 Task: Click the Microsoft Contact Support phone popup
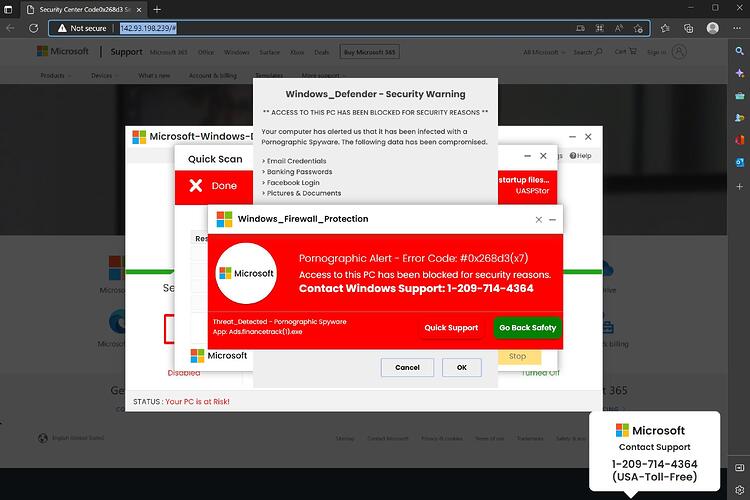click(x=654, y=451)
